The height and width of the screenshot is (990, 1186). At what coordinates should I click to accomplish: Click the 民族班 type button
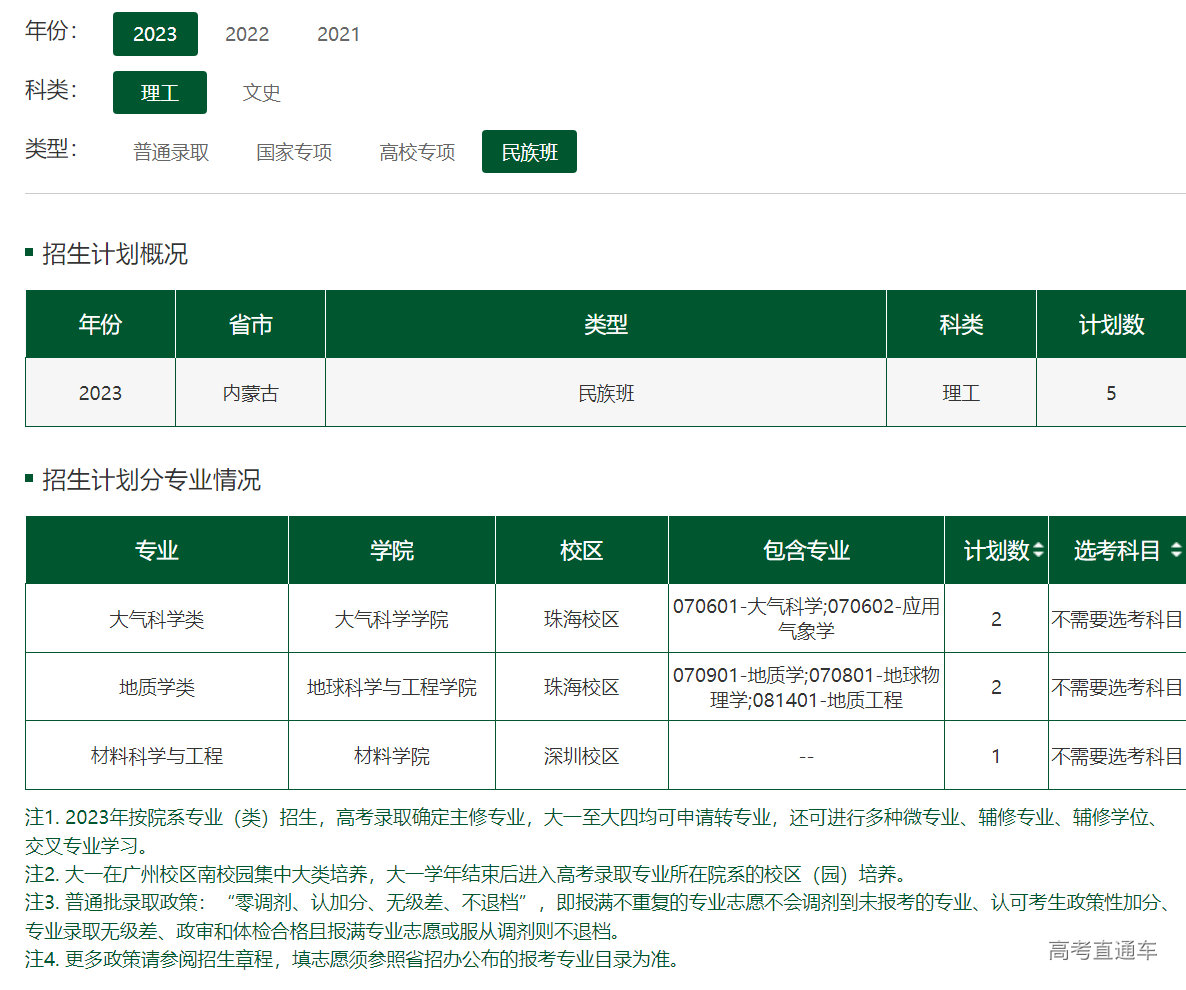click(529, 152)
